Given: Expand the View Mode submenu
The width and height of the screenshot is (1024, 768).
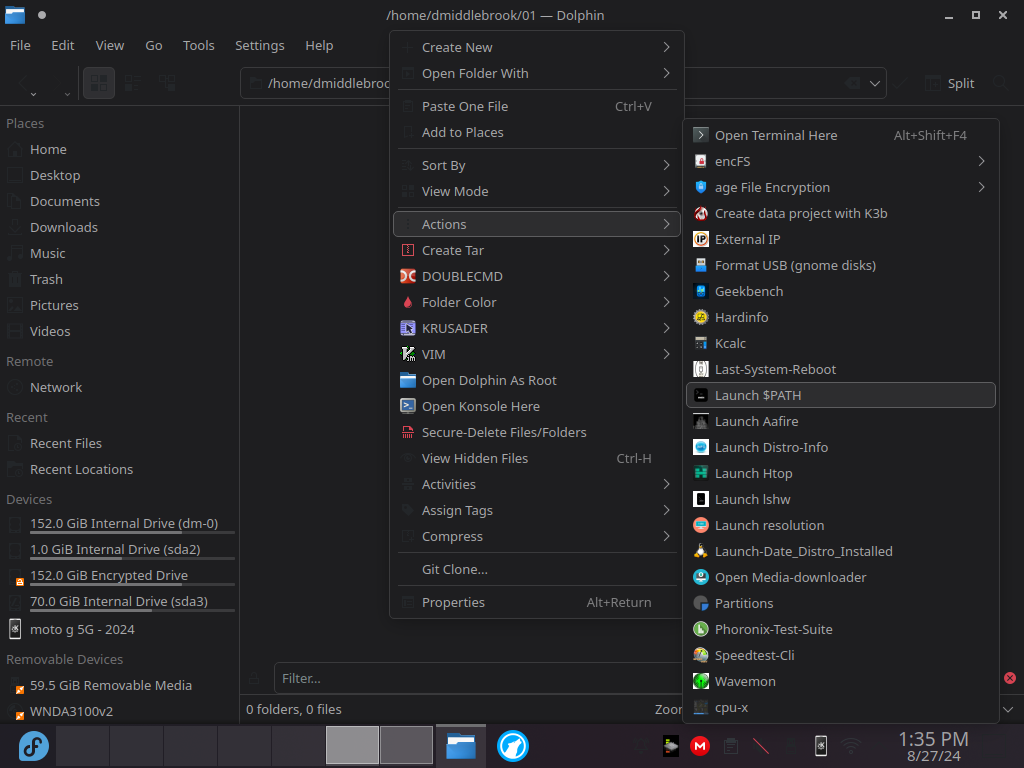Looking at the screenshot, I should coord(536,191).
